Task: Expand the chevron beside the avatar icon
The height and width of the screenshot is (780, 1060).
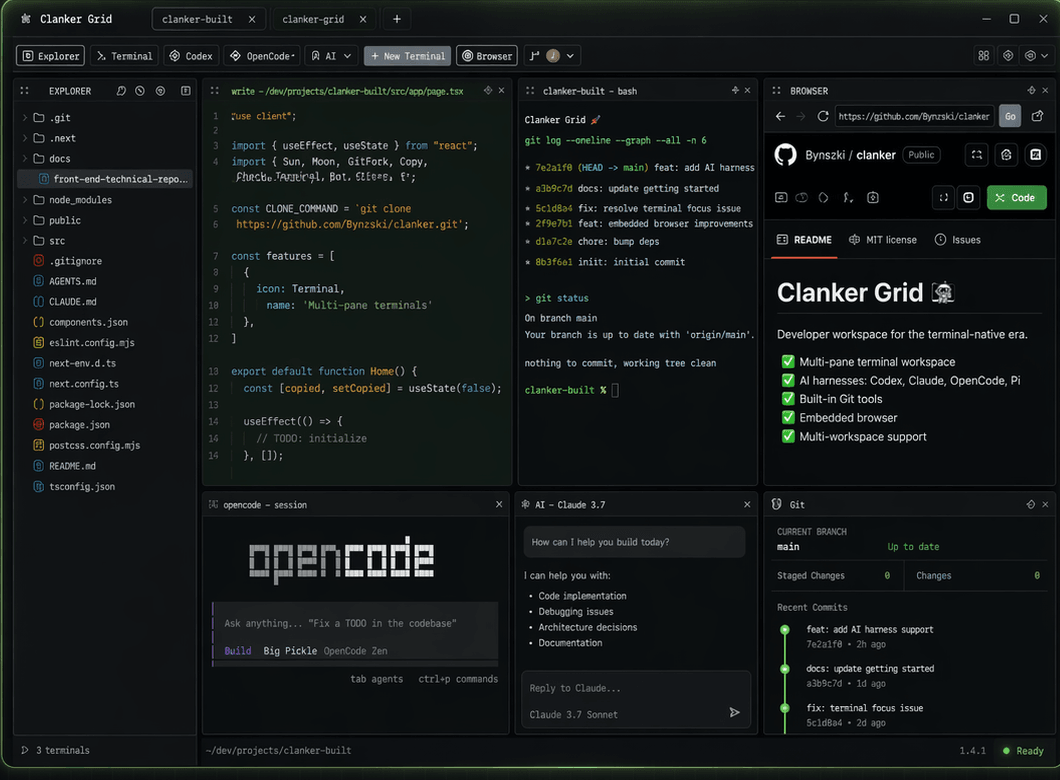Action: point(571,56)
